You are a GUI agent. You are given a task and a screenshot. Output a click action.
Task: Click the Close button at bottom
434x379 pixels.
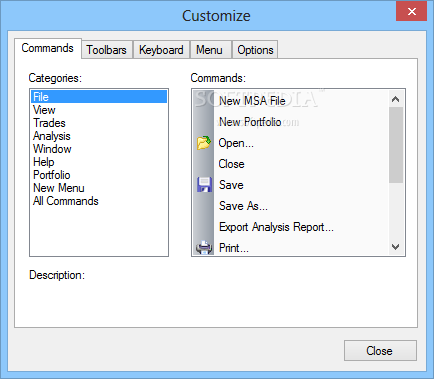pos(380,351)
